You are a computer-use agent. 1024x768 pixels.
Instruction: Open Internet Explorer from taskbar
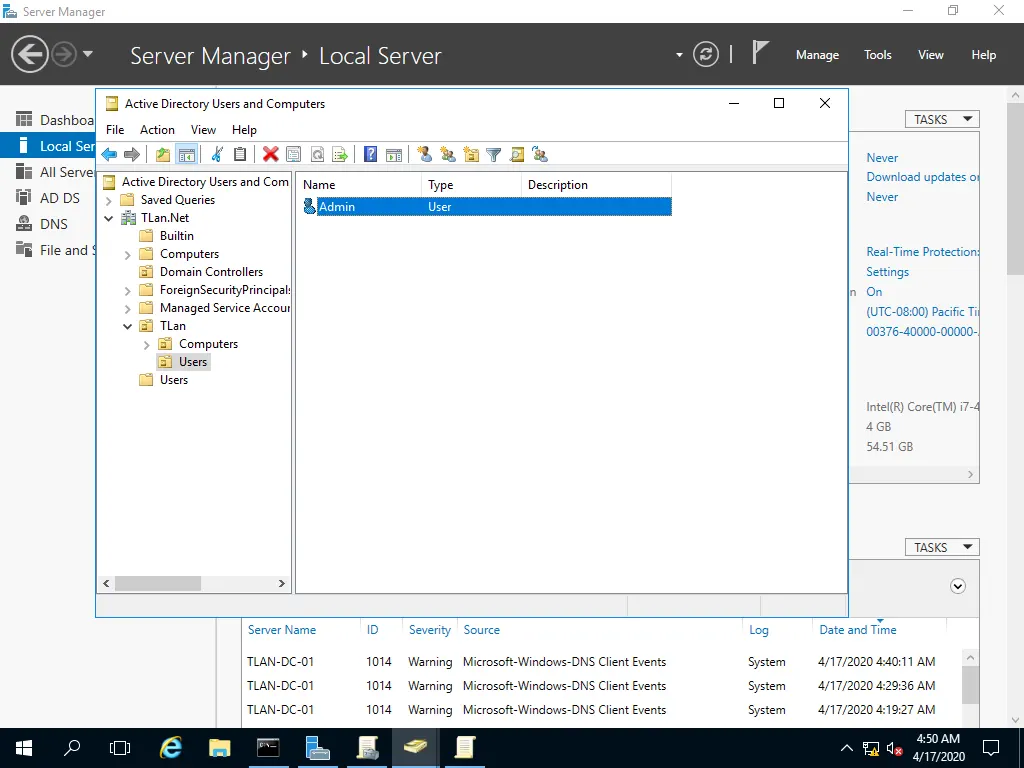pos(170,748)
